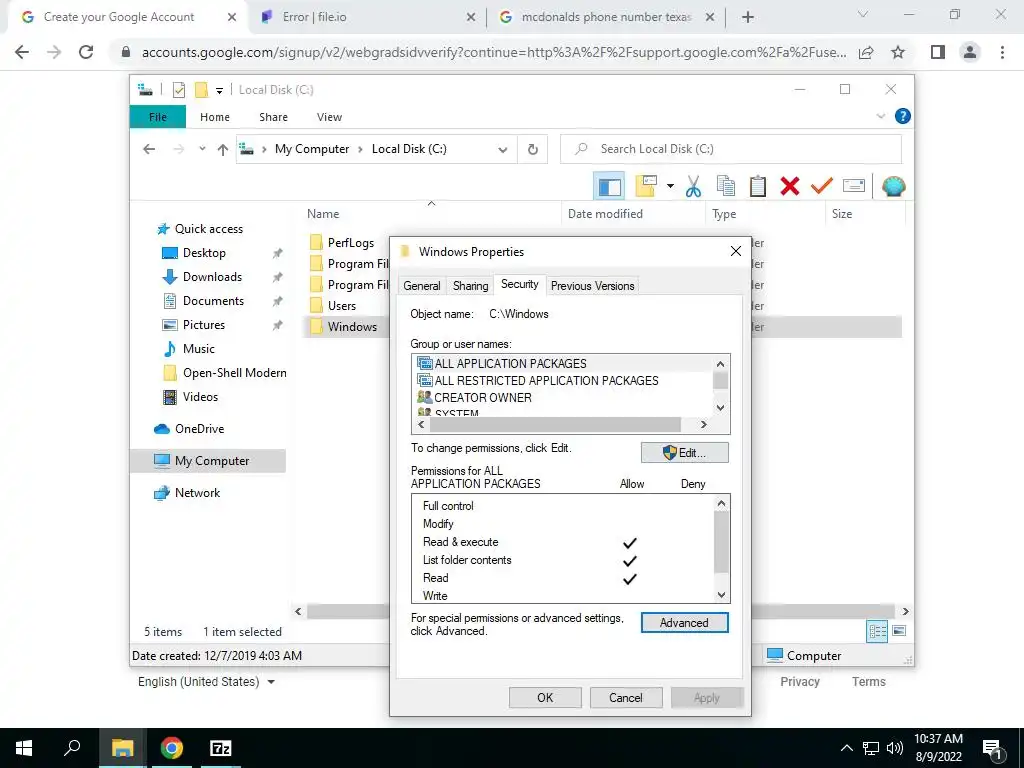Viewport: 1024px width, 768px height.
Task: Switch to large icons view icon
Action: (899, 631)
